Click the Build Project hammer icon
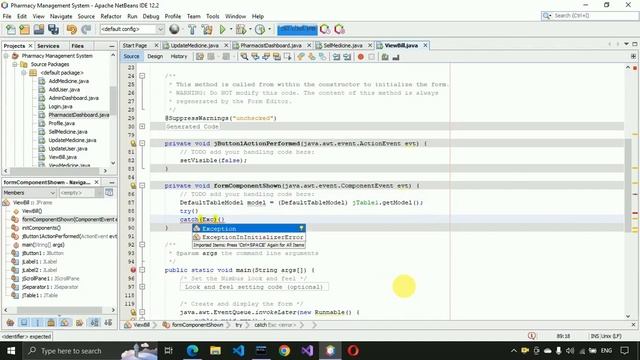Image resolution: width=640 pixels, height=360 pixels. point(192,29)
